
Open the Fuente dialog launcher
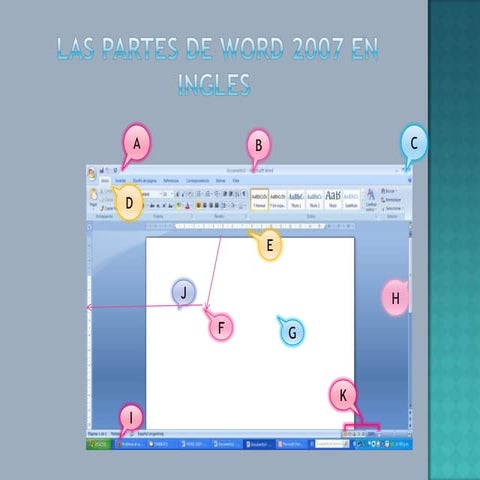[x=191, y=216]
